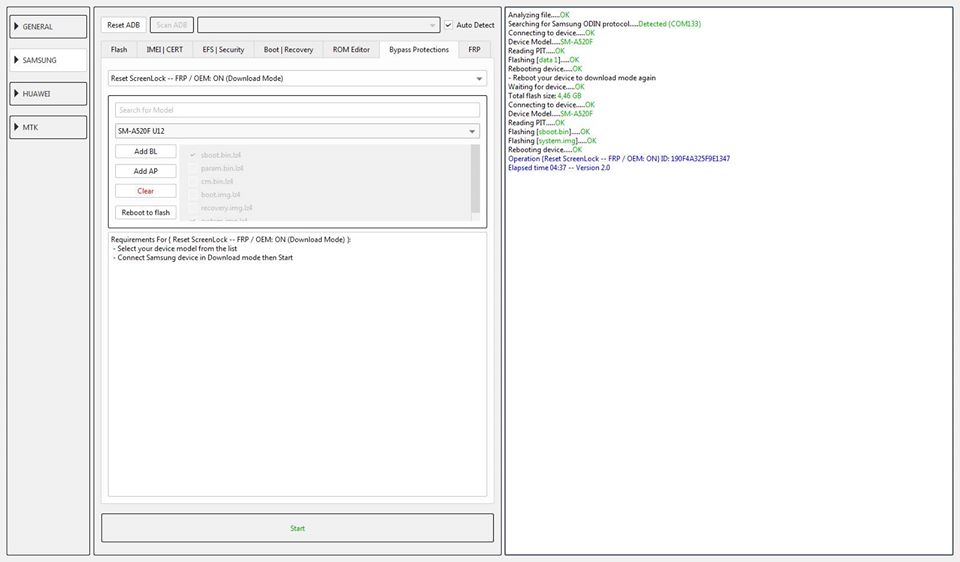This screenshot has height=562, width=960.
Task: Click the Reboot to flash button
Action: pos(146,212)
